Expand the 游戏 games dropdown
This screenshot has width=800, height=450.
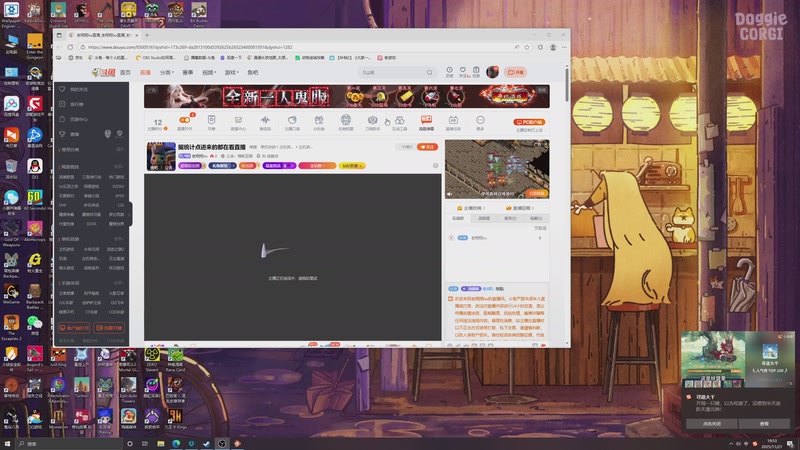[231, 72]
